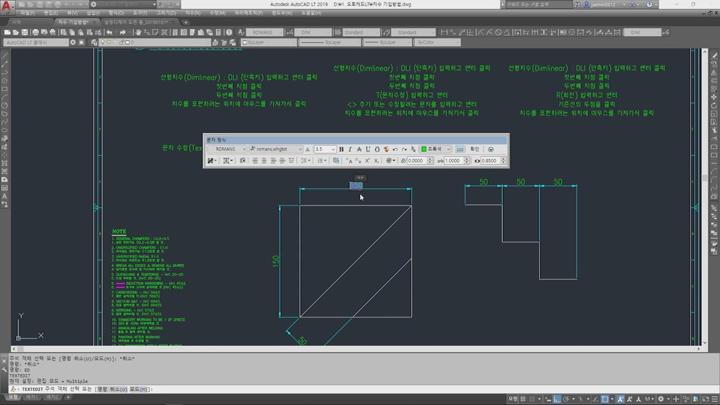Open the 파일(F) menu
The image size is (720, 405).
[x=27, y=13]
